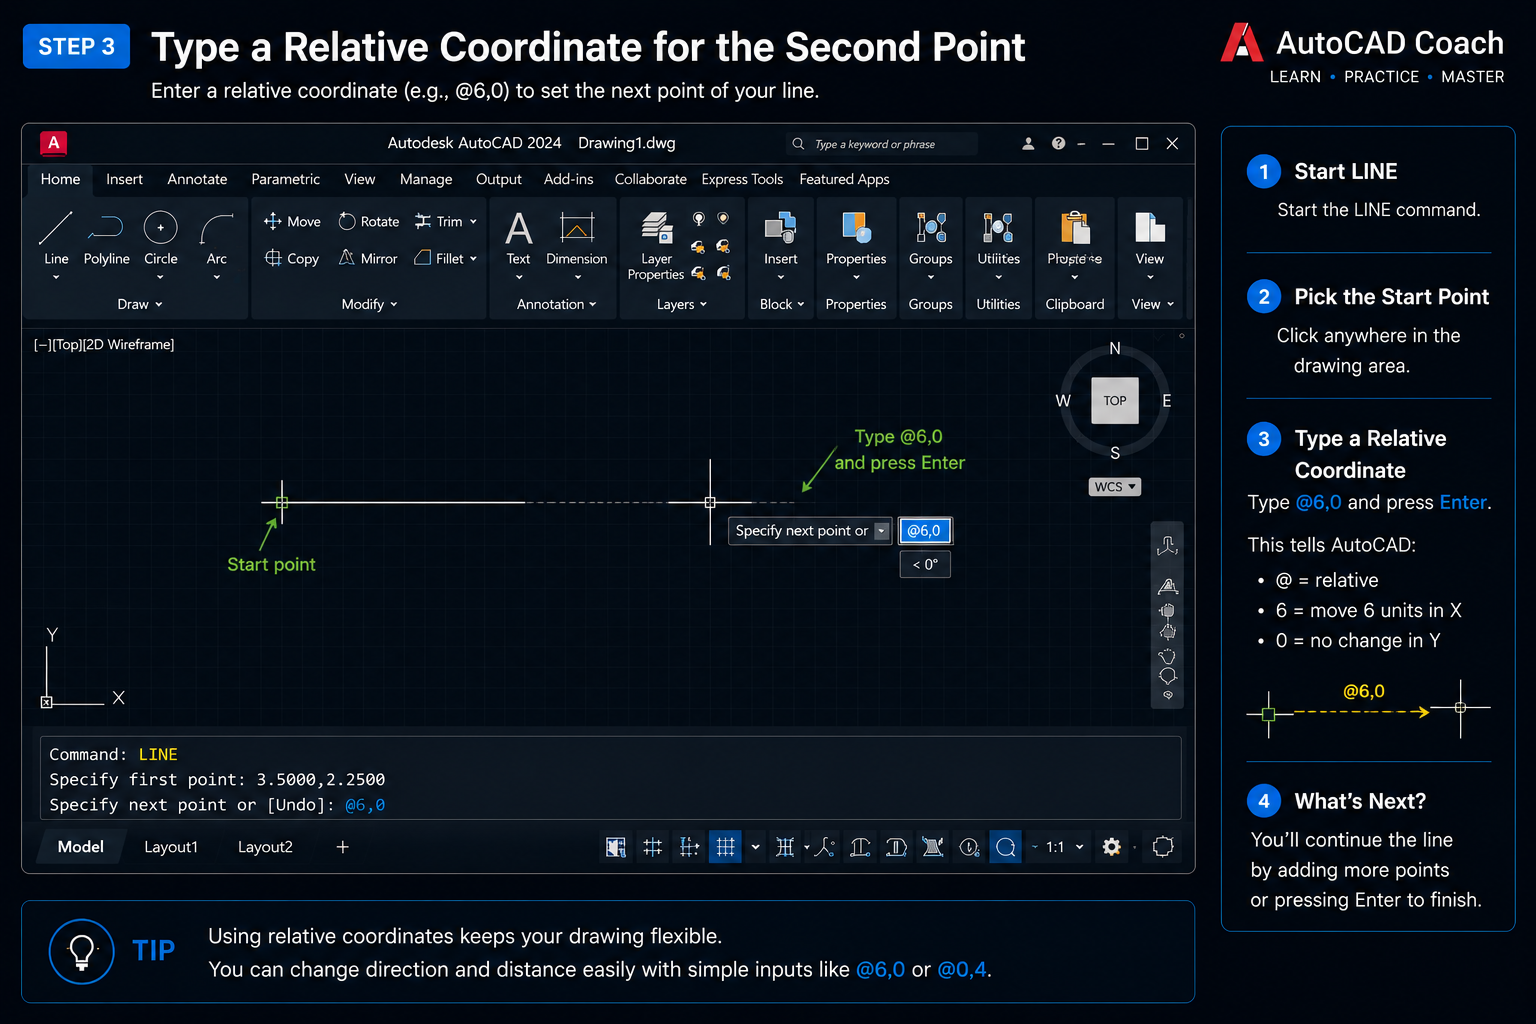Open the Fillet dropdown arrow
This screenshot has width=1536, height=1024.
[x=473, y=258]
